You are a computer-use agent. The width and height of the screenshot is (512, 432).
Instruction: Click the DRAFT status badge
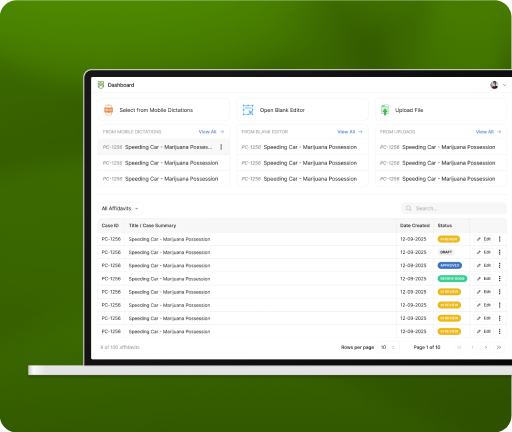(x=446, y=252)
